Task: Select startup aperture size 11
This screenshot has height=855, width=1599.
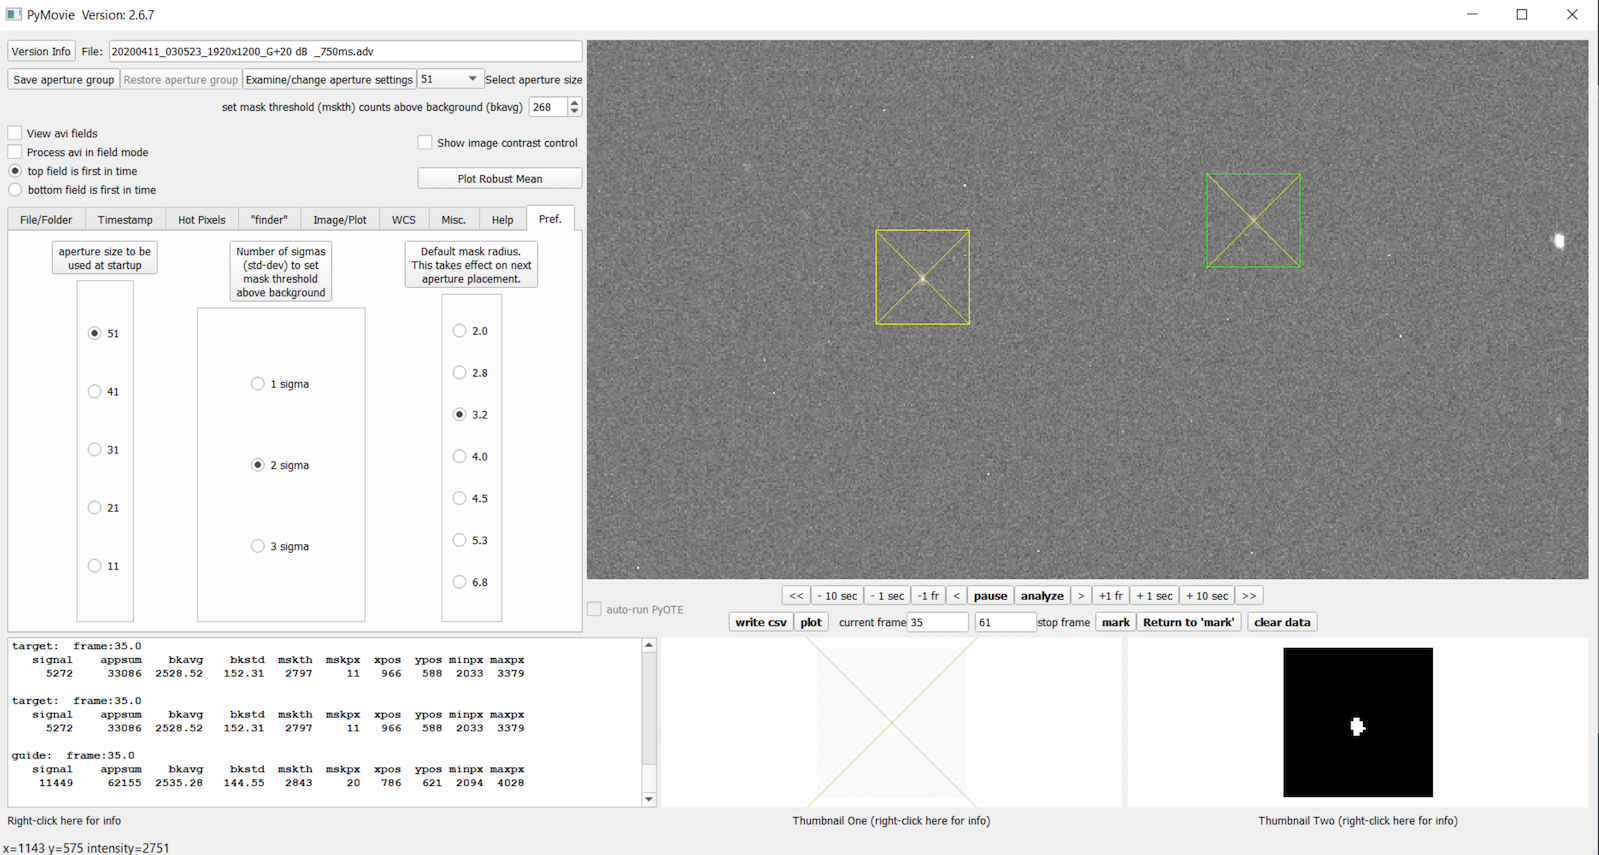Action: 95,565
